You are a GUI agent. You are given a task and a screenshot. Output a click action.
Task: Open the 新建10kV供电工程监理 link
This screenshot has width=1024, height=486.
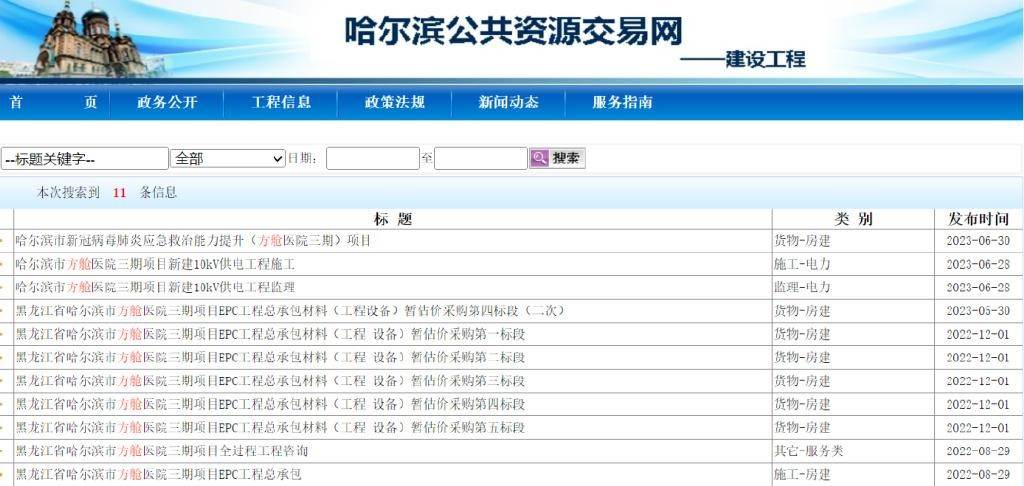pyautogui.click(x=155, y=287)
